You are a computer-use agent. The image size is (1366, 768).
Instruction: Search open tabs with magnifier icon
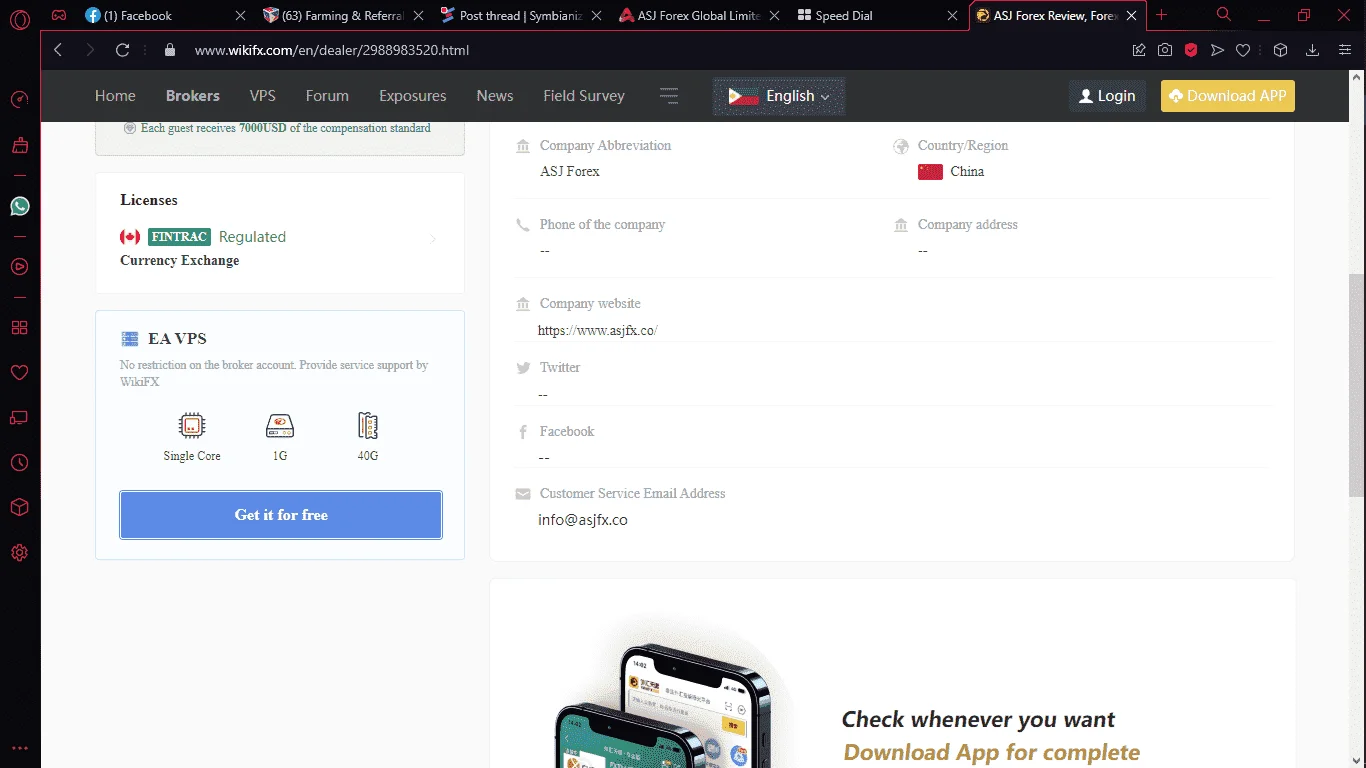tap(1224, 15)
